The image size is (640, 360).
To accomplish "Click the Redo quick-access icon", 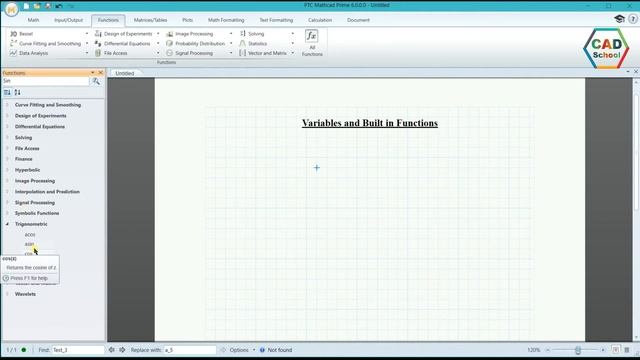I will pos(70,6).
